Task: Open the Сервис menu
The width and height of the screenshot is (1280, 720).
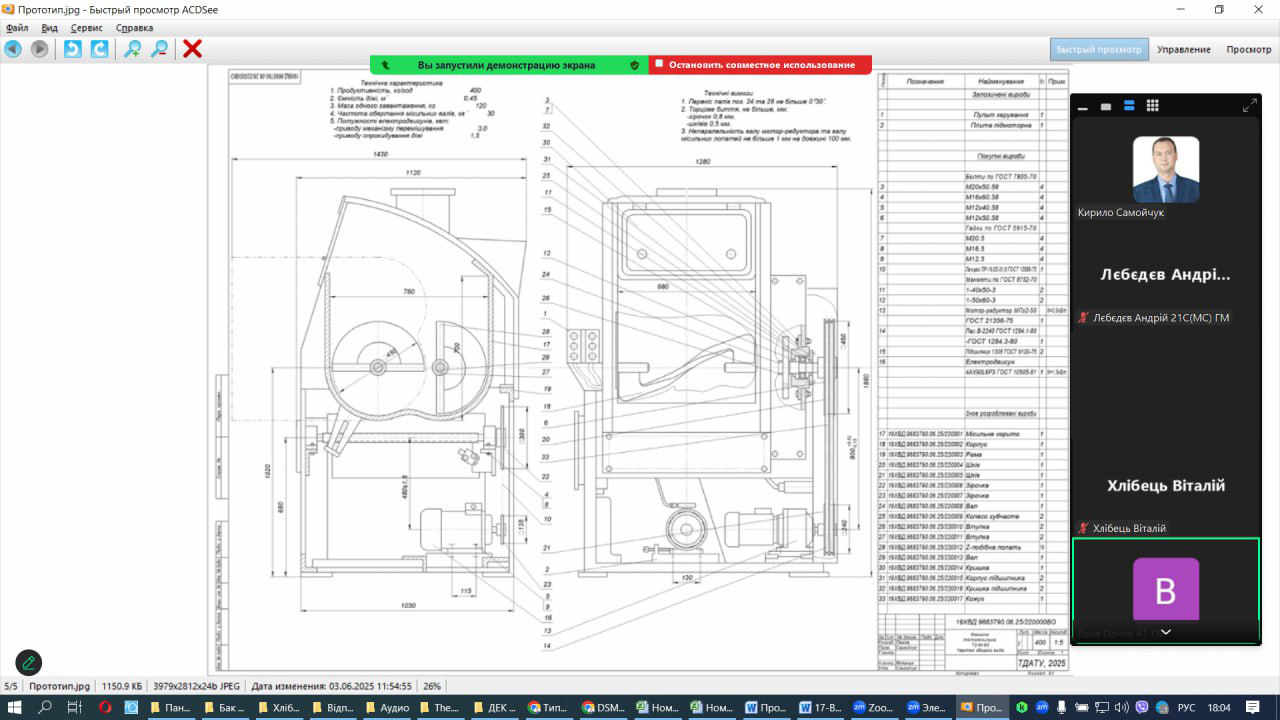Action: [86, 28]
